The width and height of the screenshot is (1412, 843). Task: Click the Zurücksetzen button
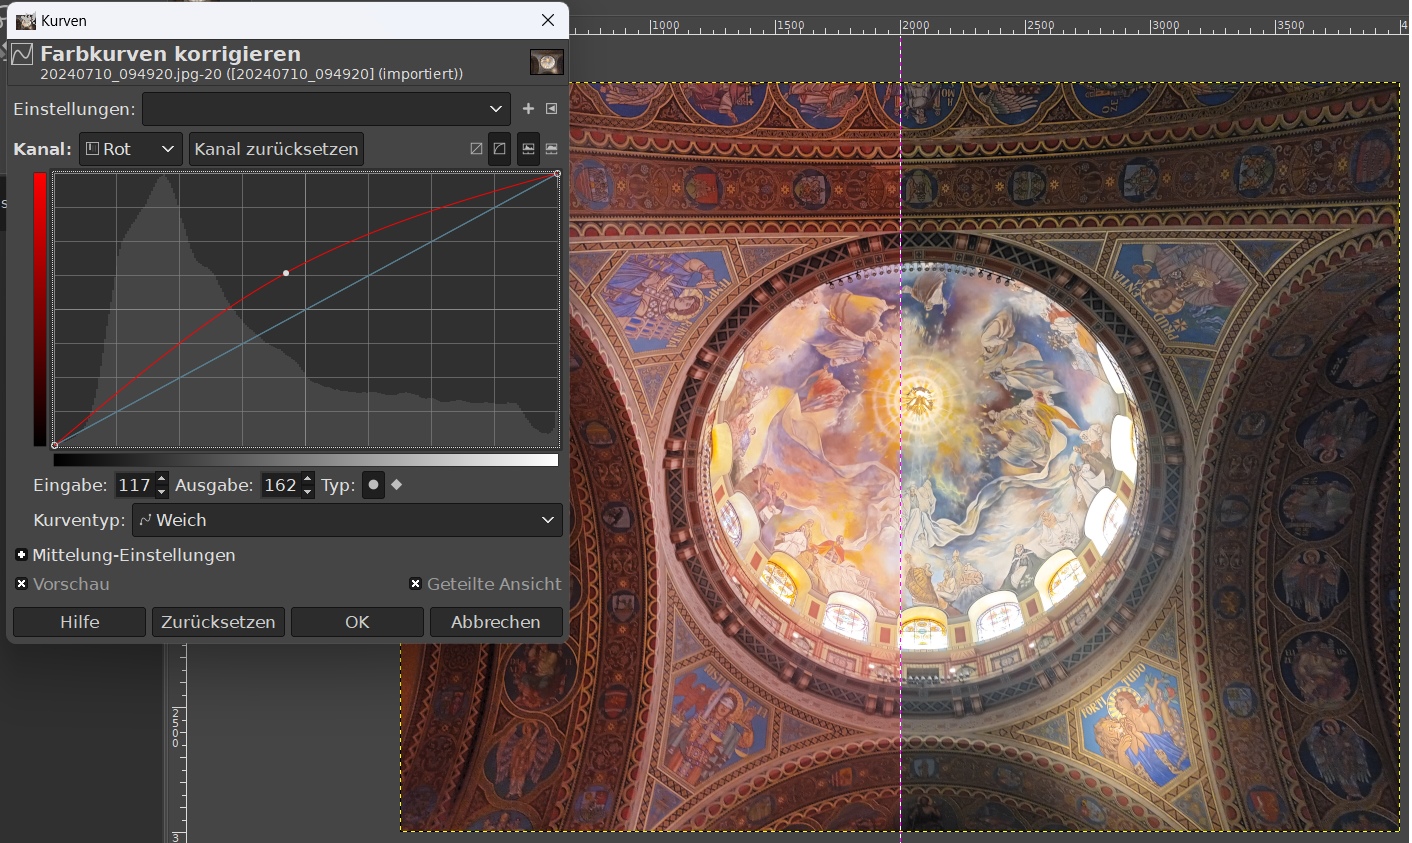coord(218,622)
